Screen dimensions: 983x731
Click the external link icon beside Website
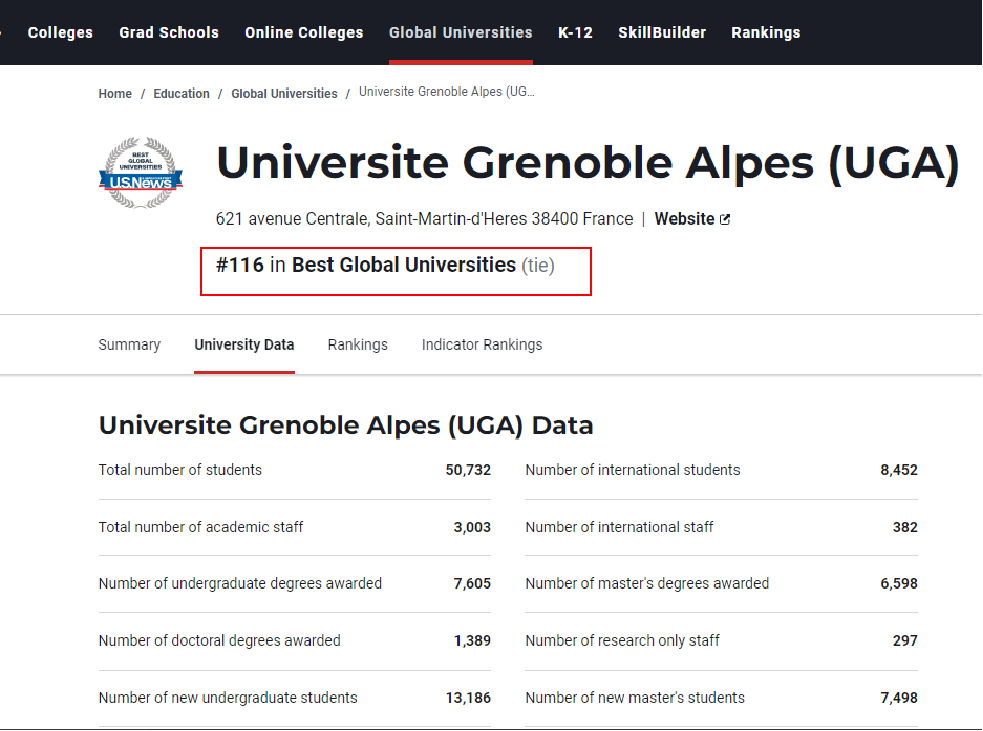[x=725, y=219]
